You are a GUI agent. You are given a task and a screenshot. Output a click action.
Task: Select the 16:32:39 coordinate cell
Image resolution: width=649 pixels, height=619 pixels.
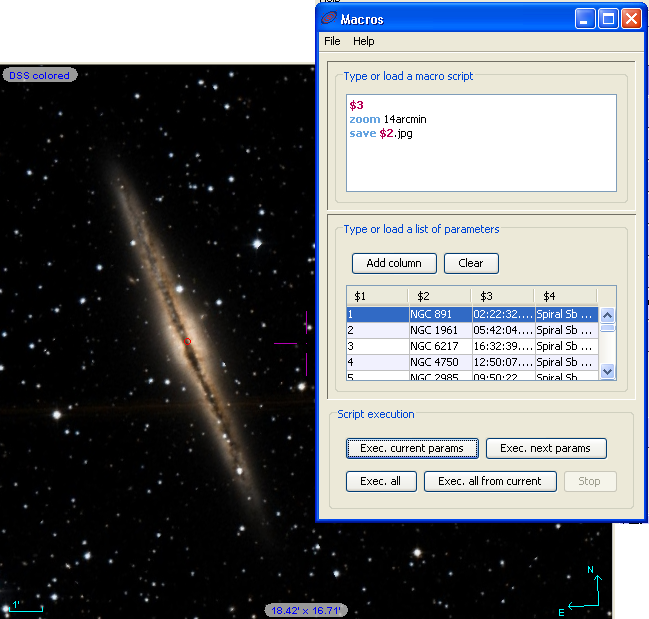(x=504, y=346)
